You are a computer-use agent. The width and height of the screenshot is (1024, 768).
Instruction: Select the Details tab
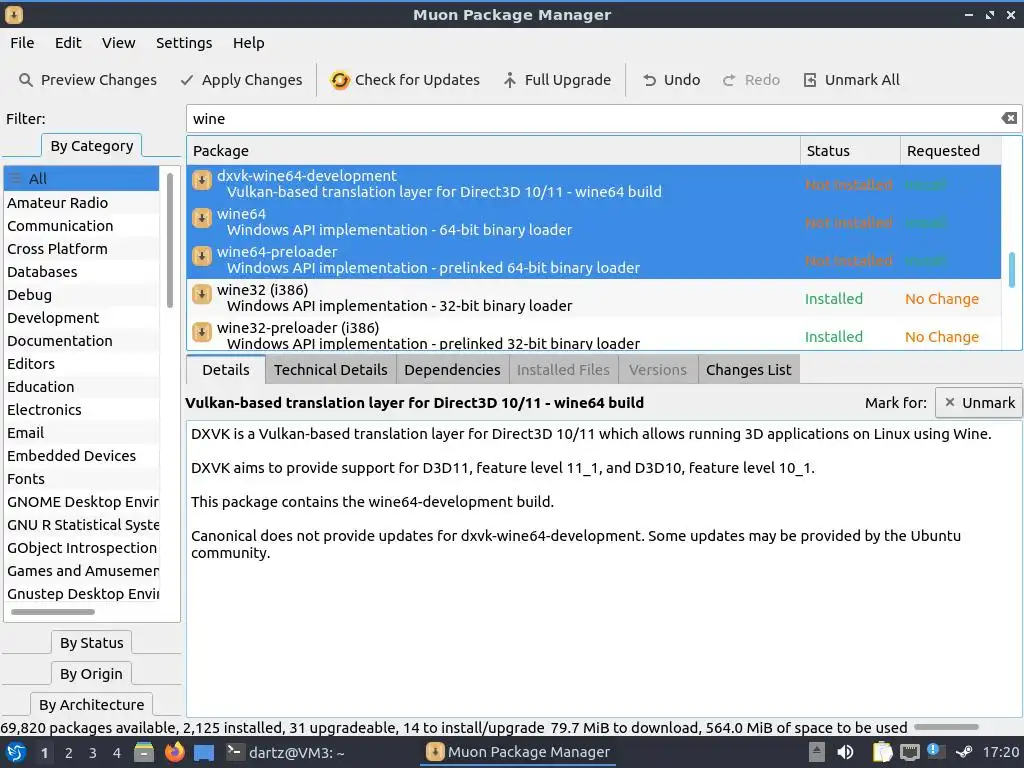click(x=226, y=370)
